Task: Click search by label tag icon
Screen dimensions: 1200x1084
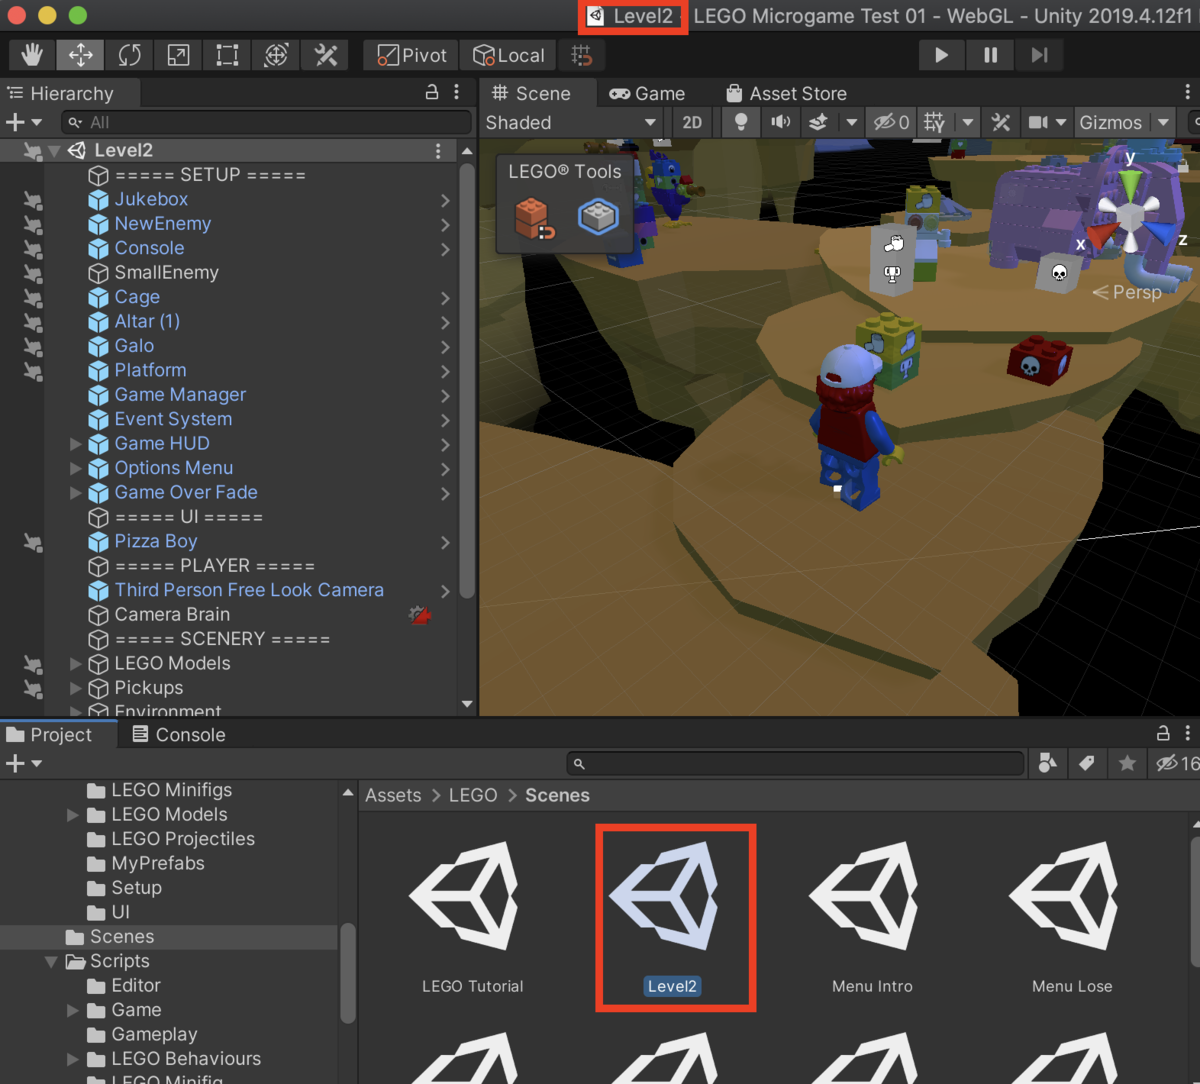Action: click(1087, 764)
